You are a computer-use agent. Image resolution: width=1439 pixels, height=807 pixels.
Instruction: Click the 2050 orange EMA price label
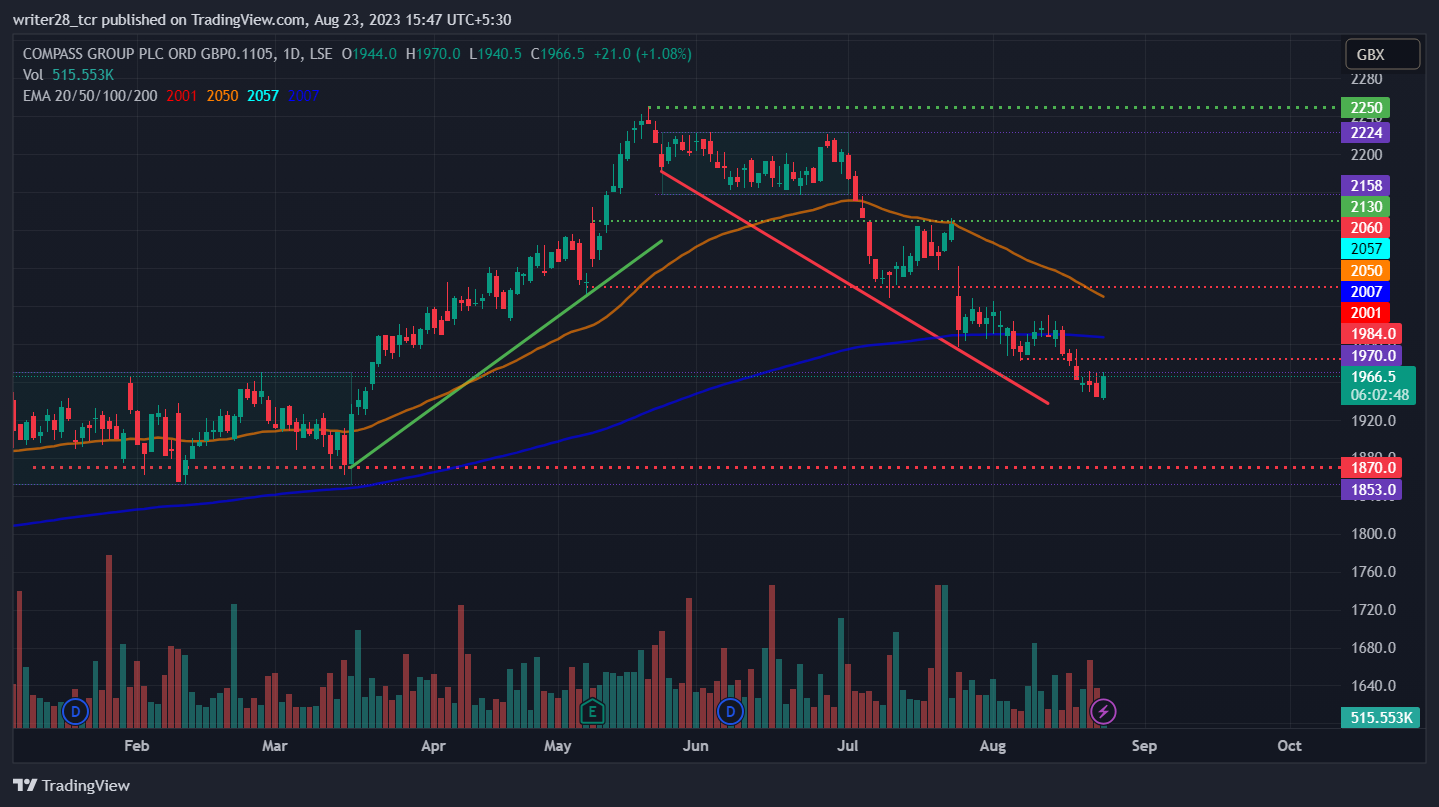[x=1365, y=271]
